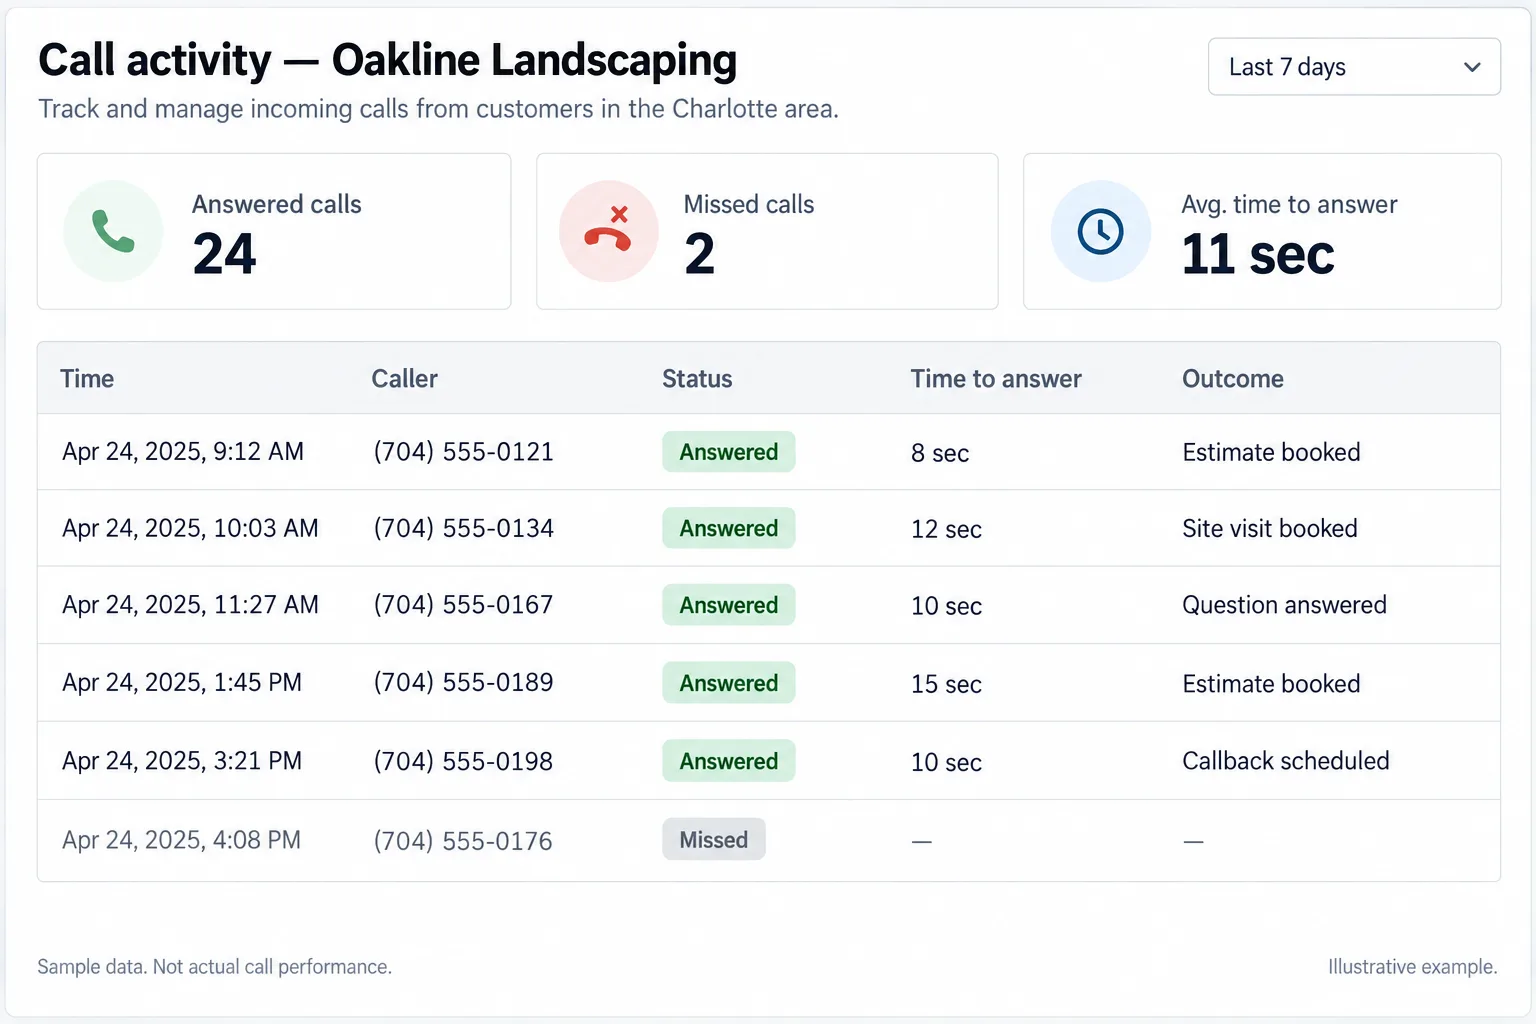Click Answered badge in 9:12 AM row
The image size is (1536, 1024).
coord(729,452)
